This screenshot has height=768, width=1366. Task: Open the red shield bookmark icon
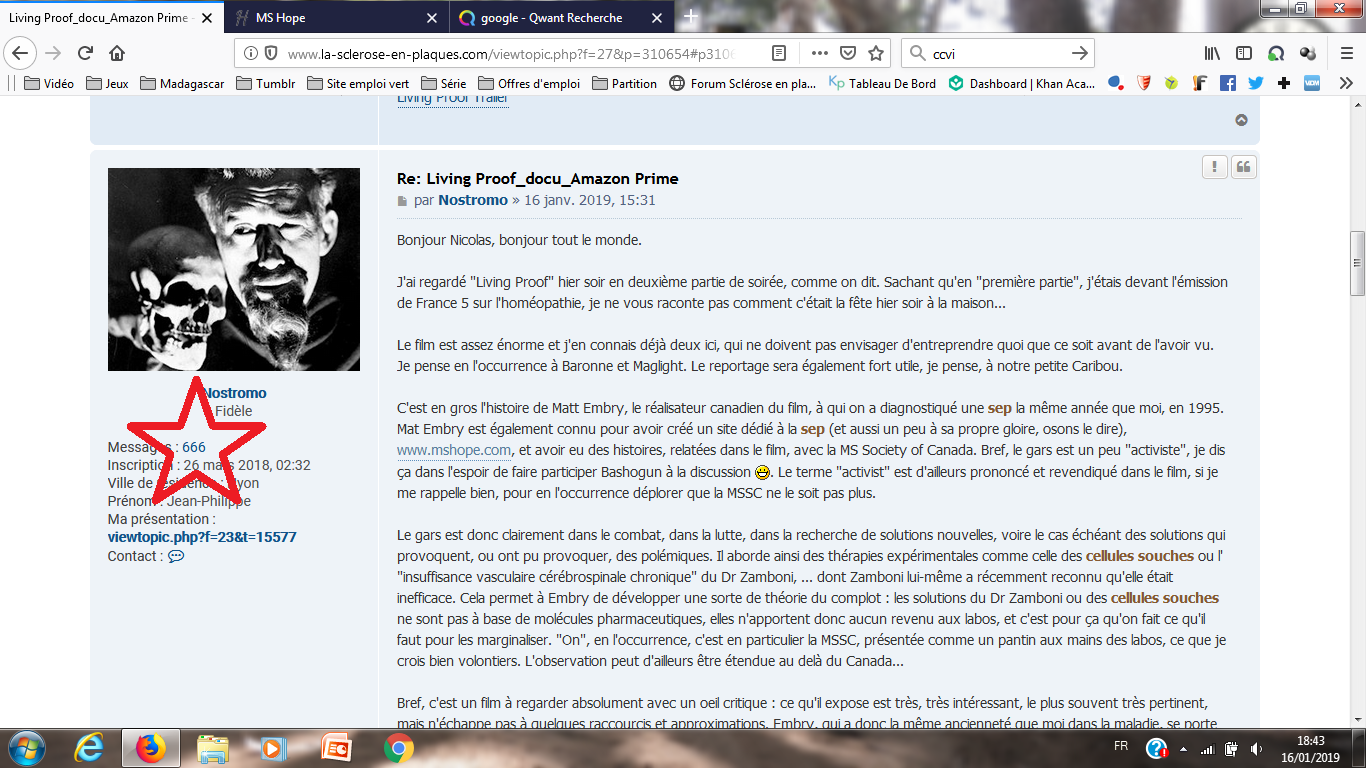1144,83
